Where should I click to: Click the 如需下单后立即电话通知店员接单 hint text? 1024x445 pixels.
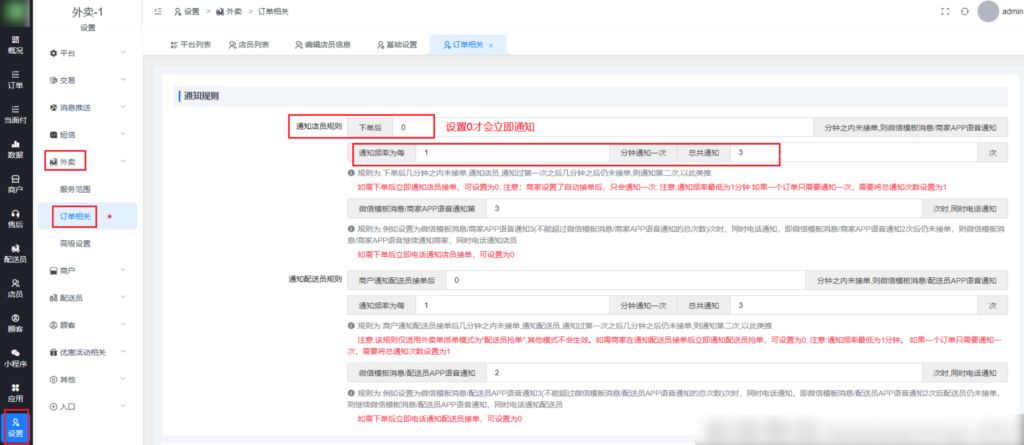436,255
